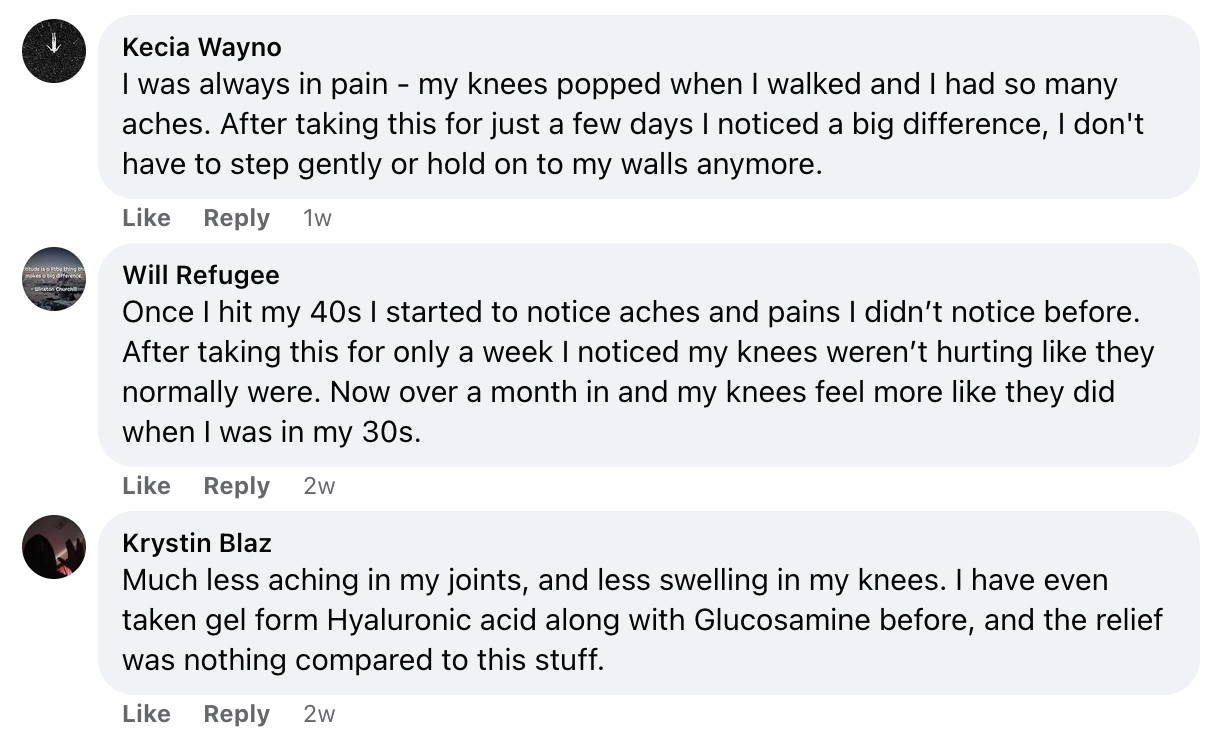Image resolution: width=1218 pixels, height=738 pixels.
Task: Open the 1w timestamp on Kecia's comment
Action: pos(317,218)
